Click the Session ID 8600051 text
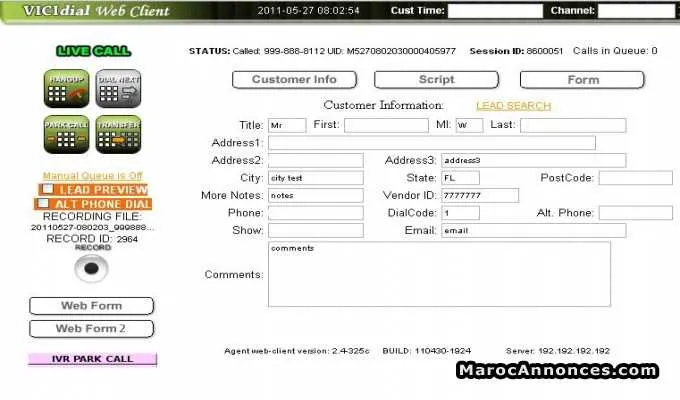 click(x=516, y=51)
